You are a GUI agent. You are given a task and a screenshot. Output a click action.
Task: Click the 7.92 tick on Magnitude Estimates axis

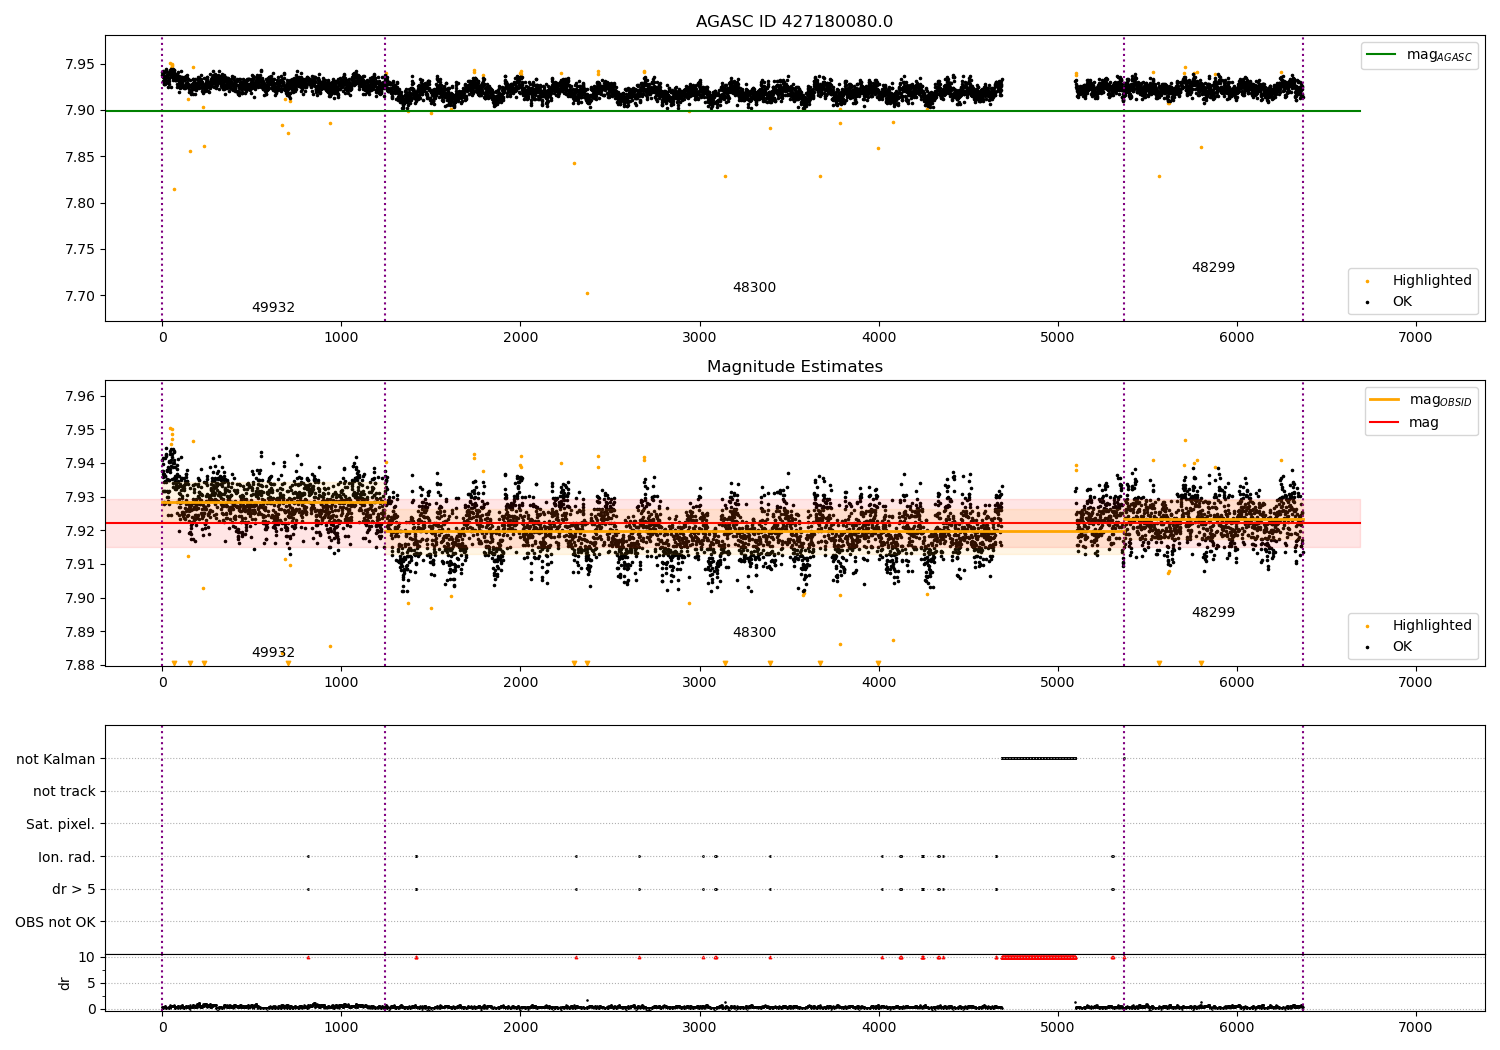[80, 531]
